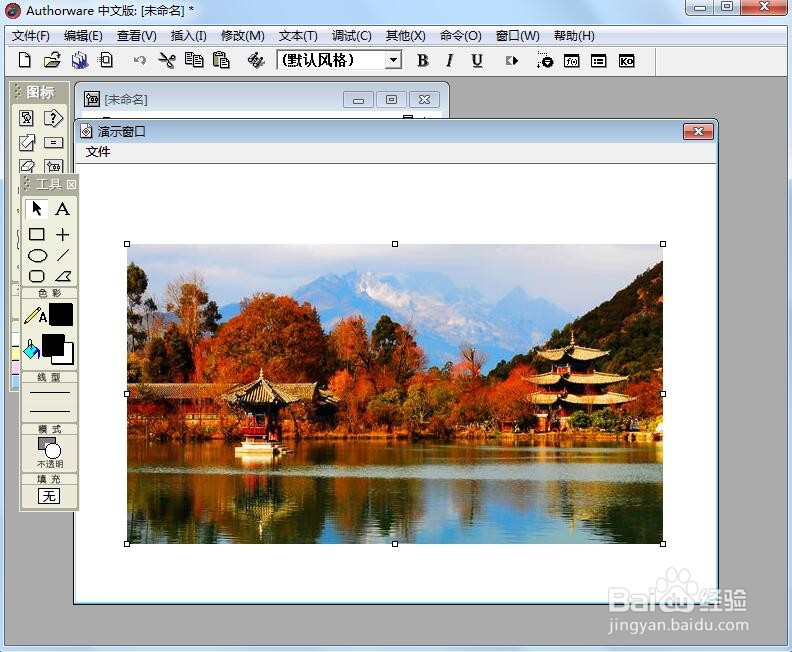This screenshot has width=792, height=652.
Task: Open the 插入(I) menu
Action: (188, 36)
